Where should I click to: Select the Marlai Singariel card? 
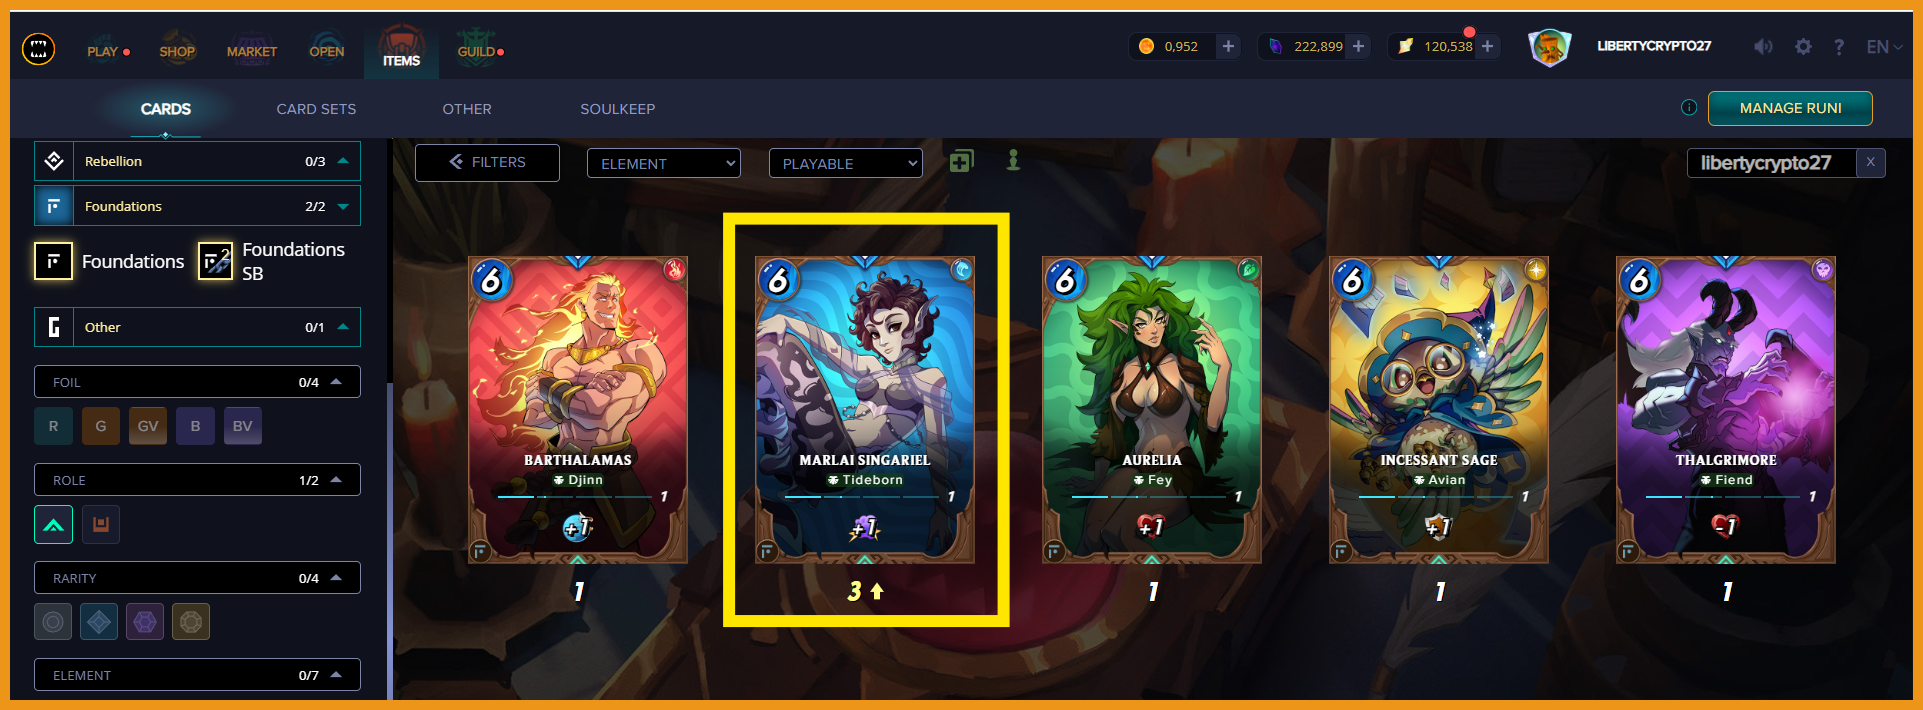pyautogui.click(x=865, y=410)
